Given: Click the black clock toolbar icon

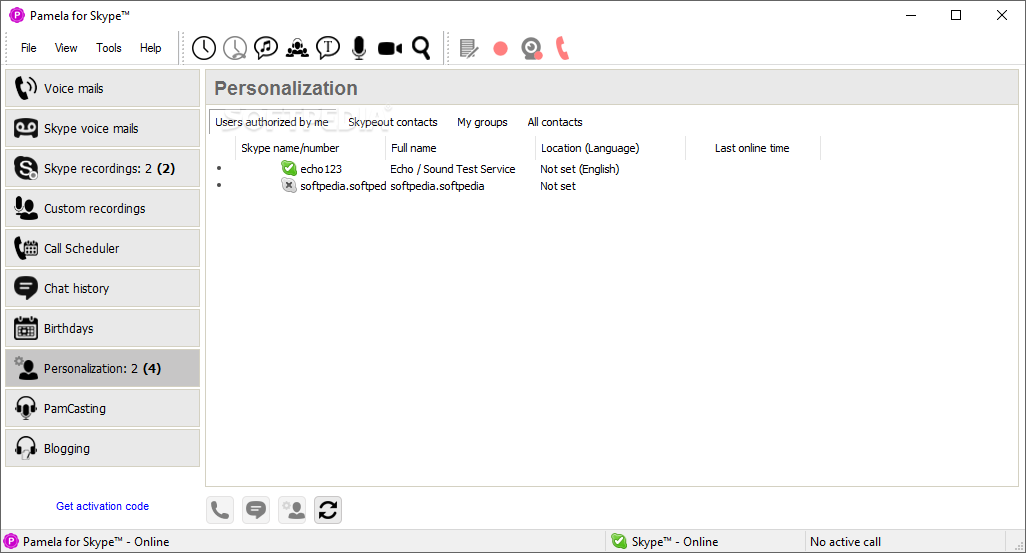Looking at the screenshot, I should tap(204, 48).
